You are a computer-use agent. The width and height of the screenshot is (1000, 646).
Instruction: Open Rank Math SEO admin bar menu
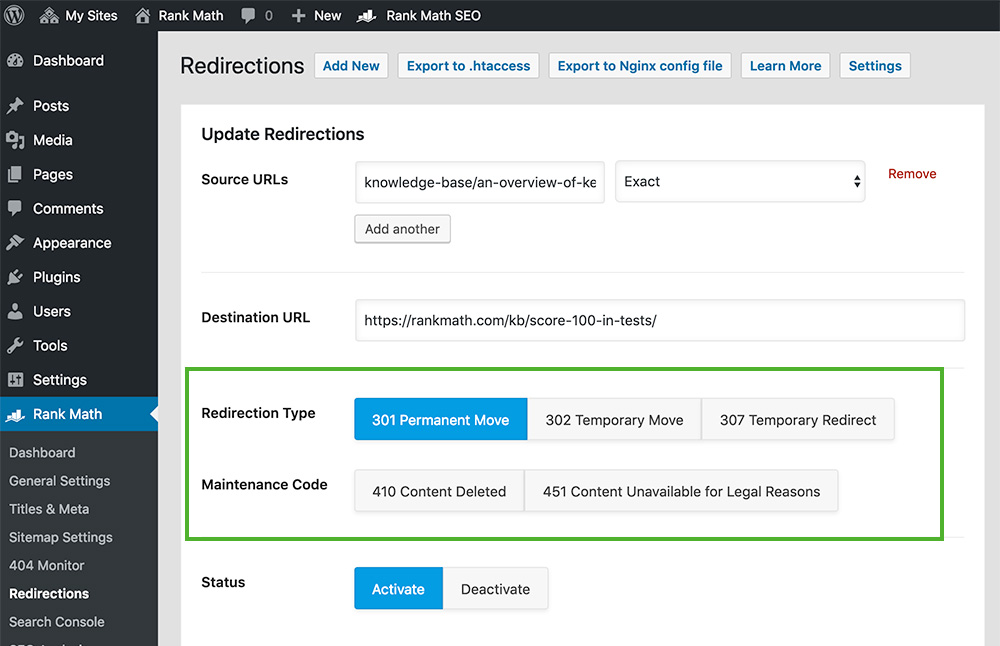pos(419,15)
